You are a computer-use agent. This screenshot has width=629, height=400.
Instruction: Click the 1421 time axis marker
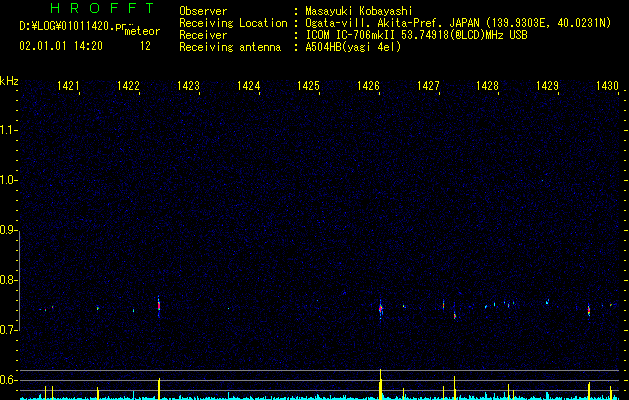[68, 85]
